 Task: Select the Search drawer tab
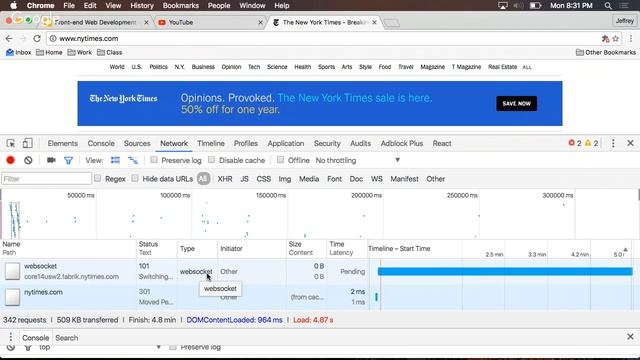(67, 338)
